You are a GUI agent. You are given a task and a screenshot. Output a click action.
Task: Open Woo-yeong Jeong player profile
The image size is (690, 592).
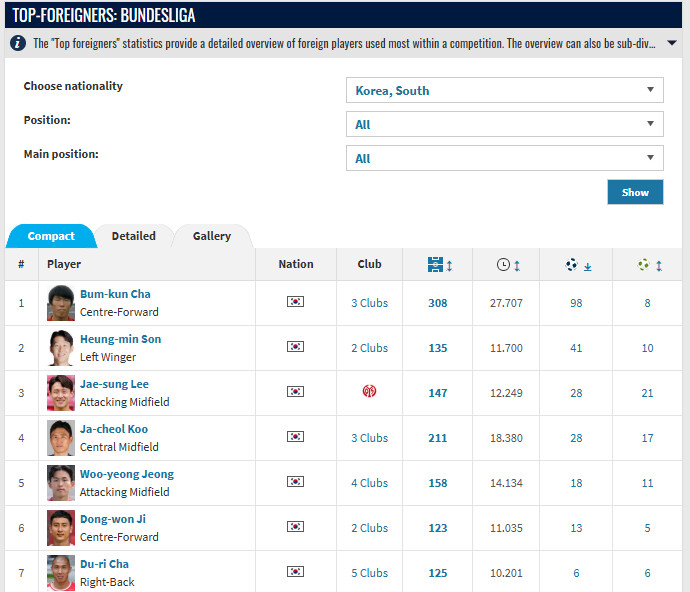tap(127, 474)
